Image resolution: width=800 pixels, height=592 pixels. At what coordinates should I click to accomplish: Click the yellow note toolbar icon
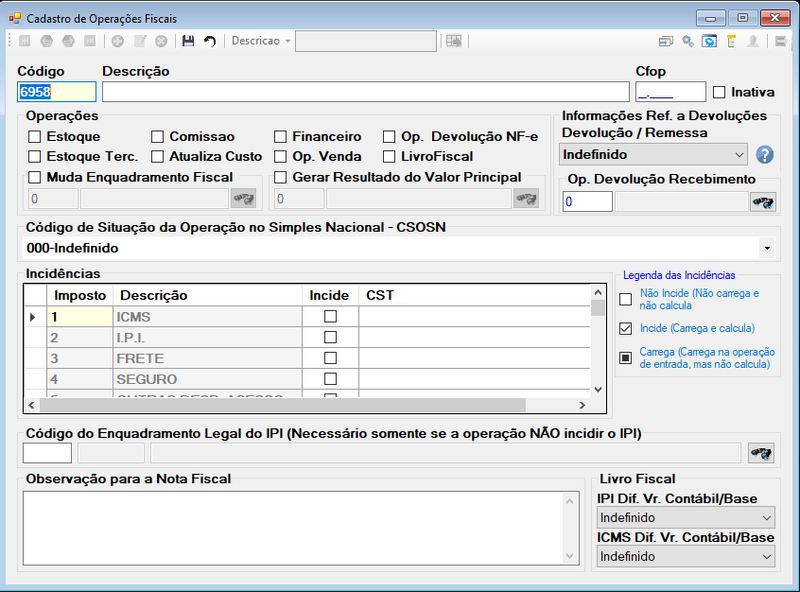click(731, 41)
